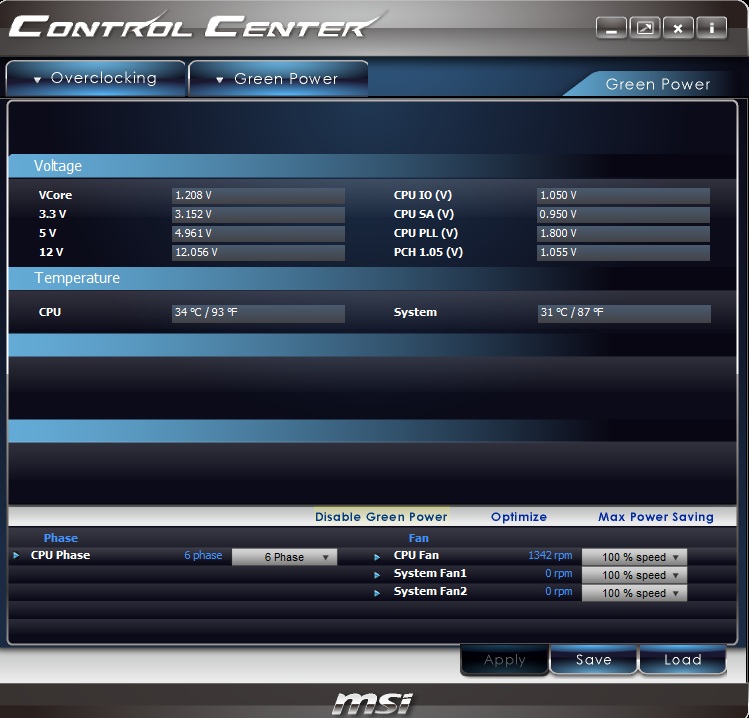Click the 'Phase' column heading
Screen dimensions: 749x718
click(61, 538)
